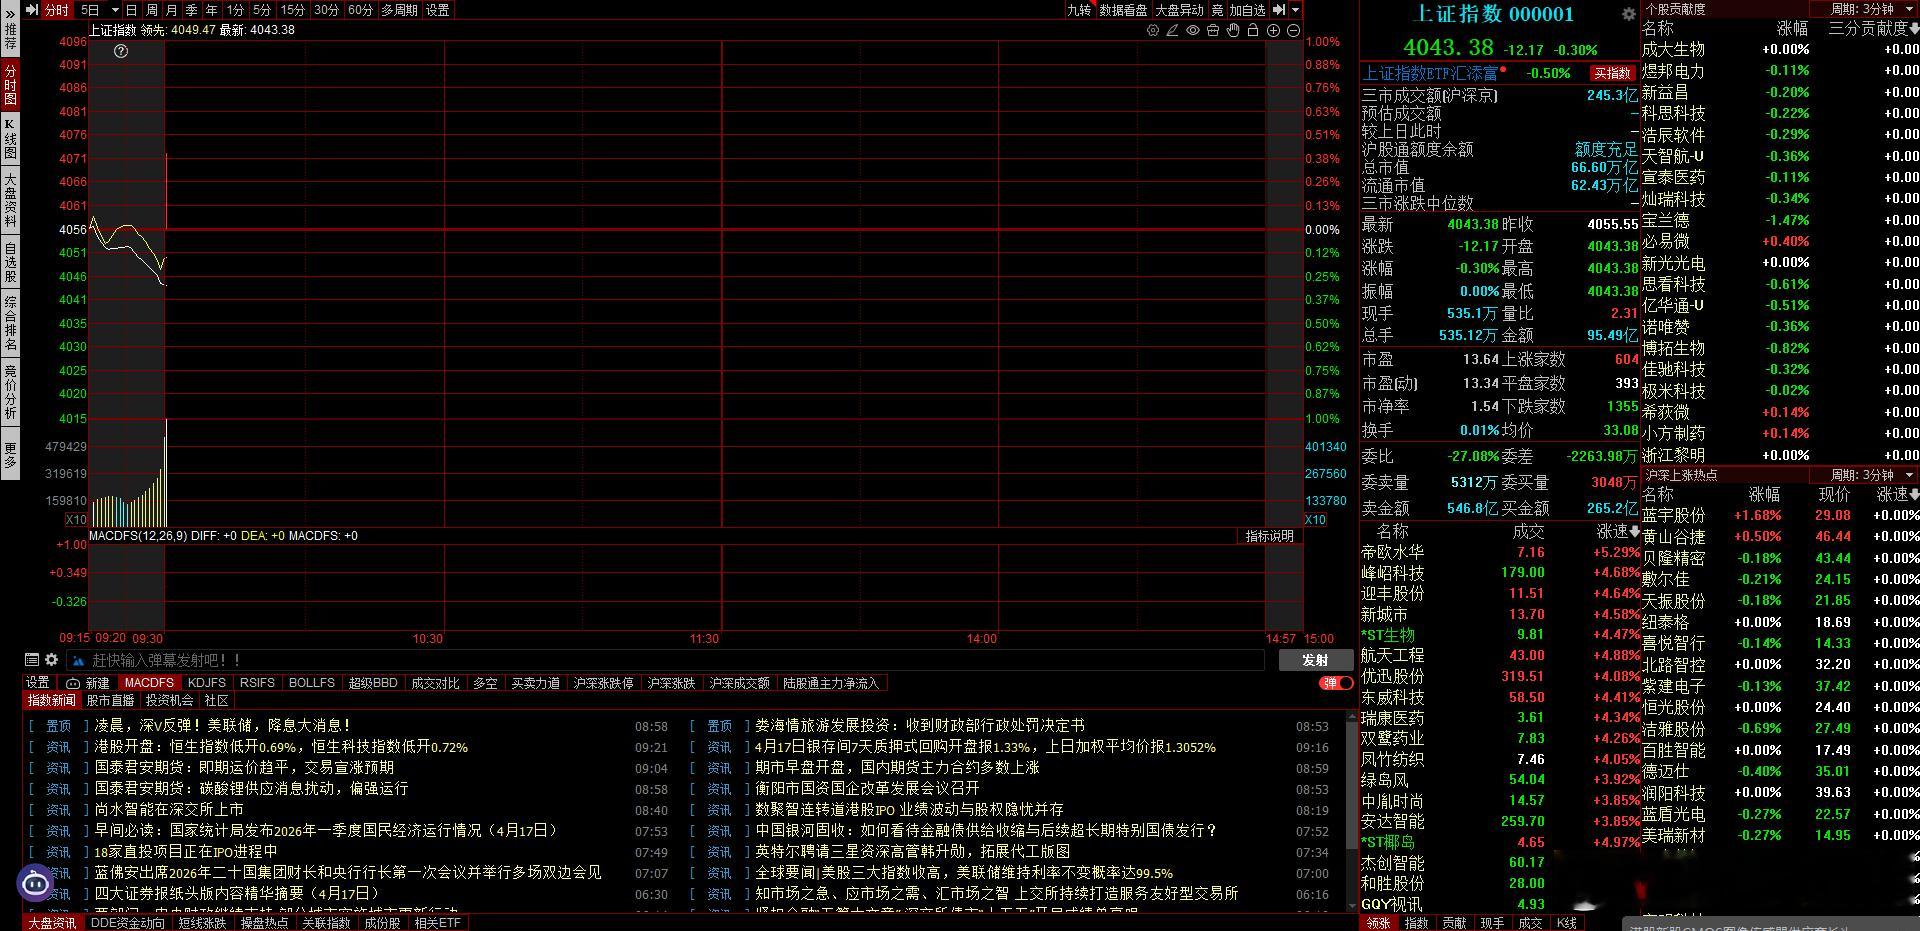Select the pencil drawing tool icon

pos(1173,30)
